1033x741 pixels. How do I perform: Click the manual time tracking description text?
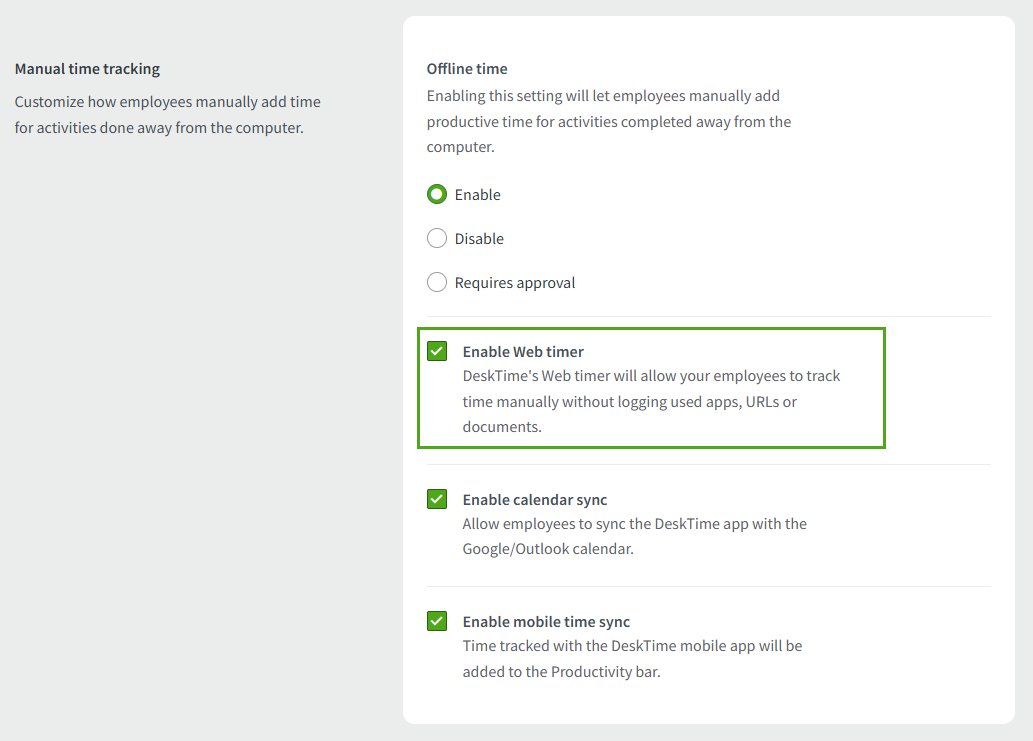[167, 114]
